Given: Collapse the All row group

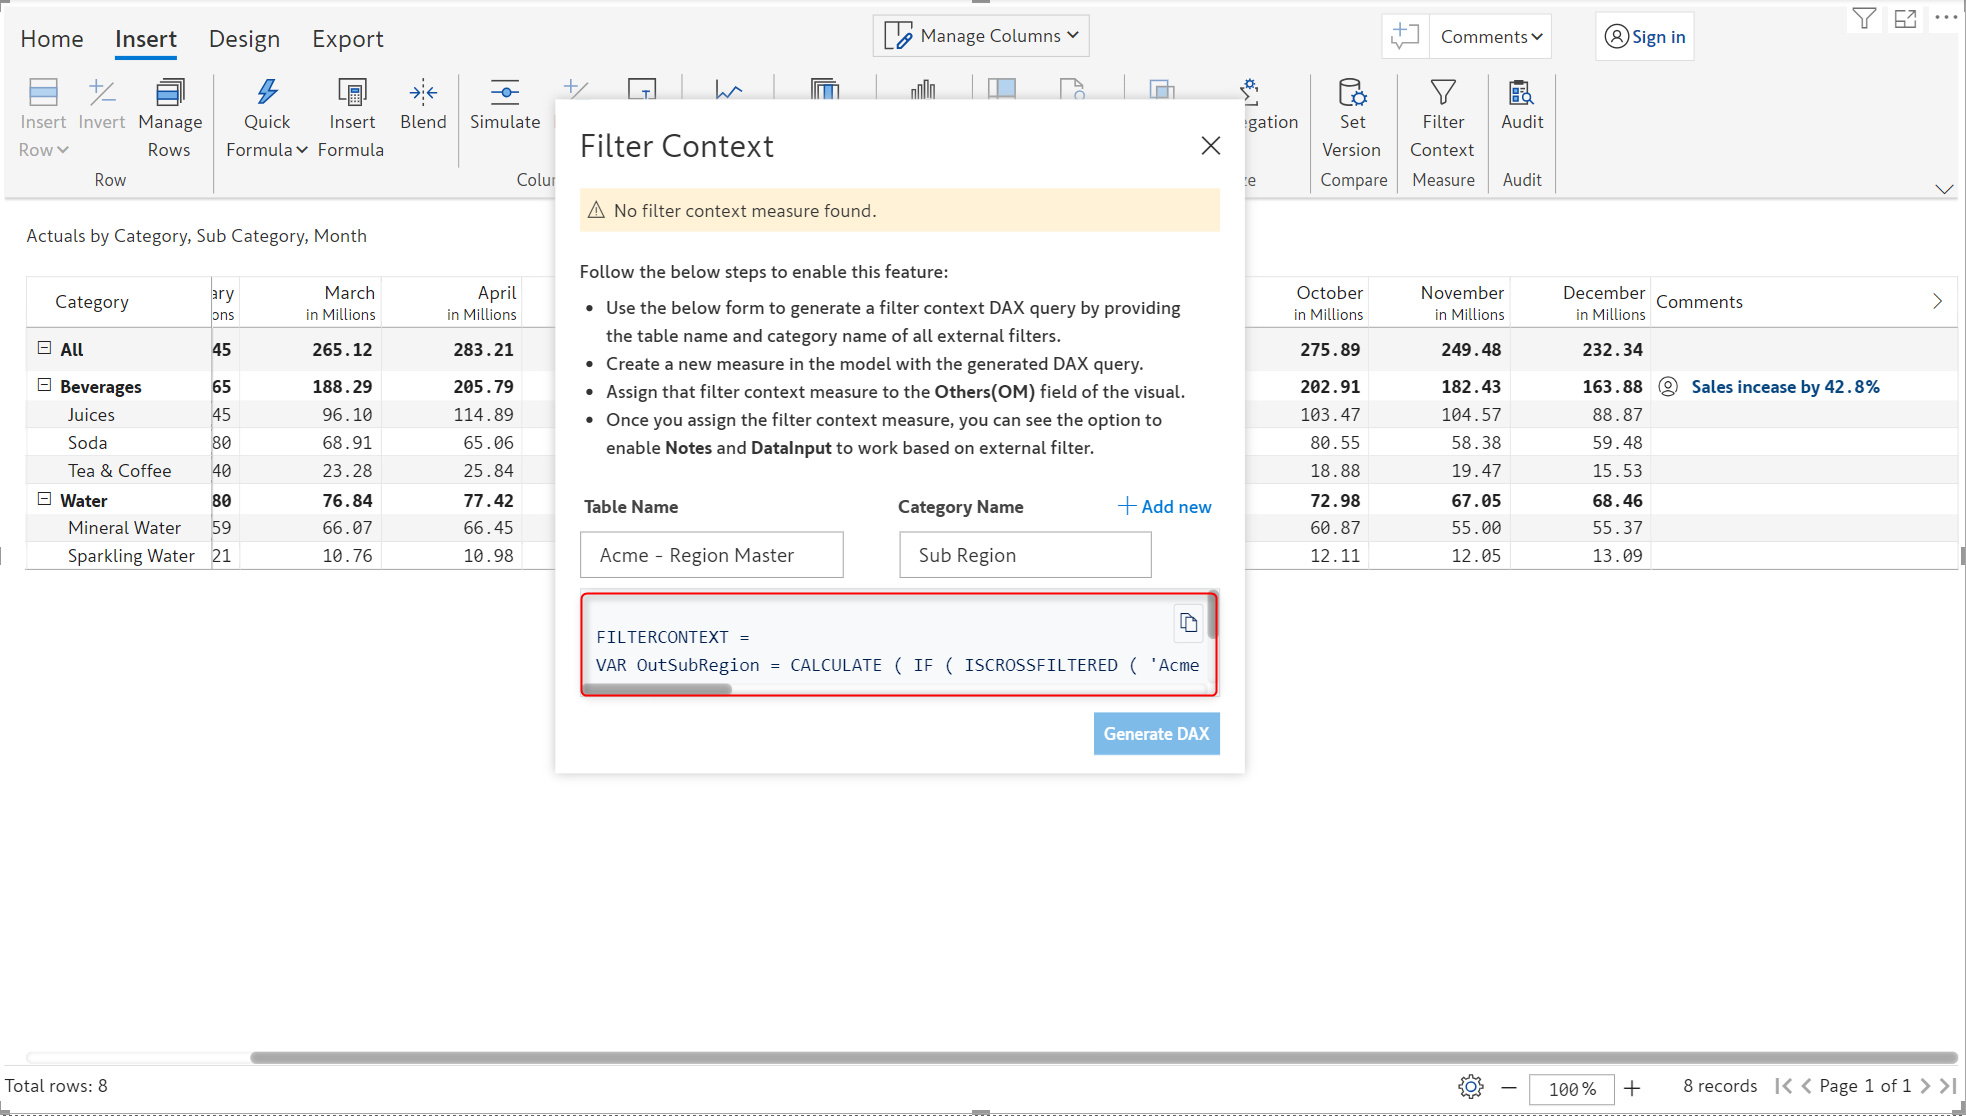Looking at the screenshot, I should 44,348.
